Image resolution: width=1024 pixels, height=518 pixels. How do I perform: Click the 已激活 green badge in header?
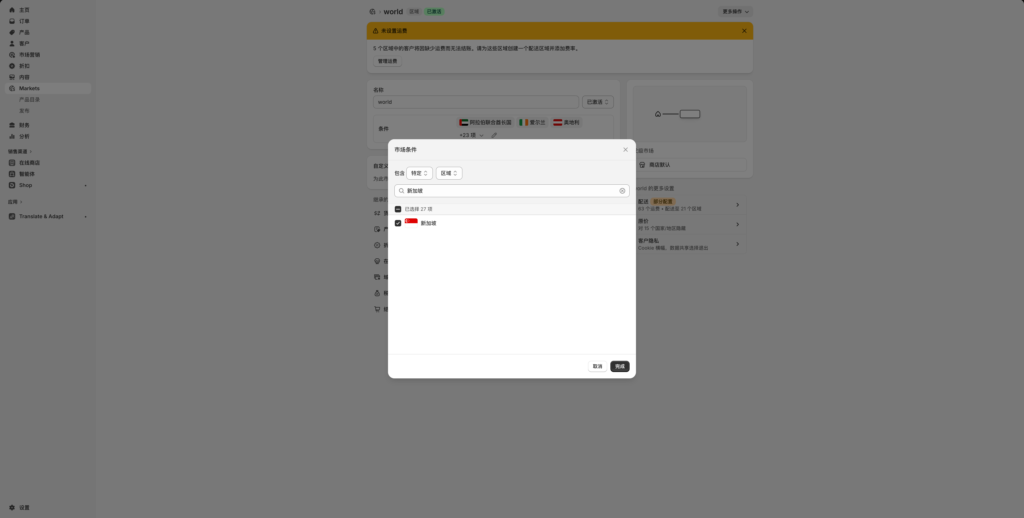(434, 12)
